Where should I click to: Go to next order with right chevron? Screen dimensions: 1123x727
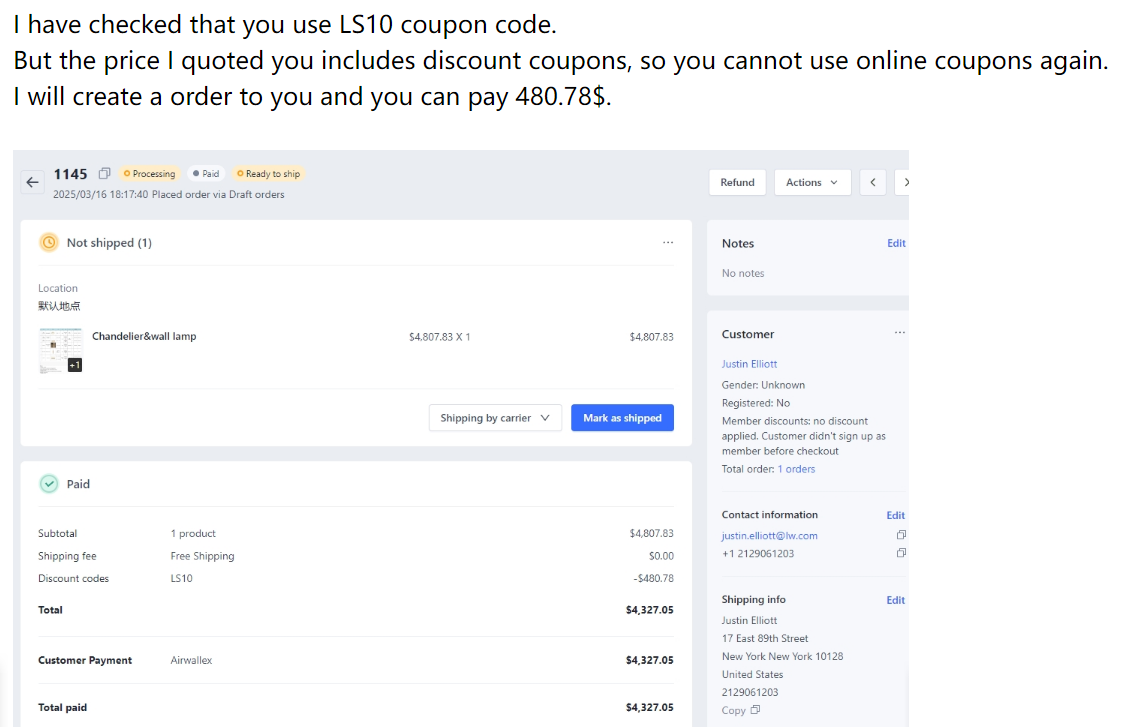(x=904, y=183)
